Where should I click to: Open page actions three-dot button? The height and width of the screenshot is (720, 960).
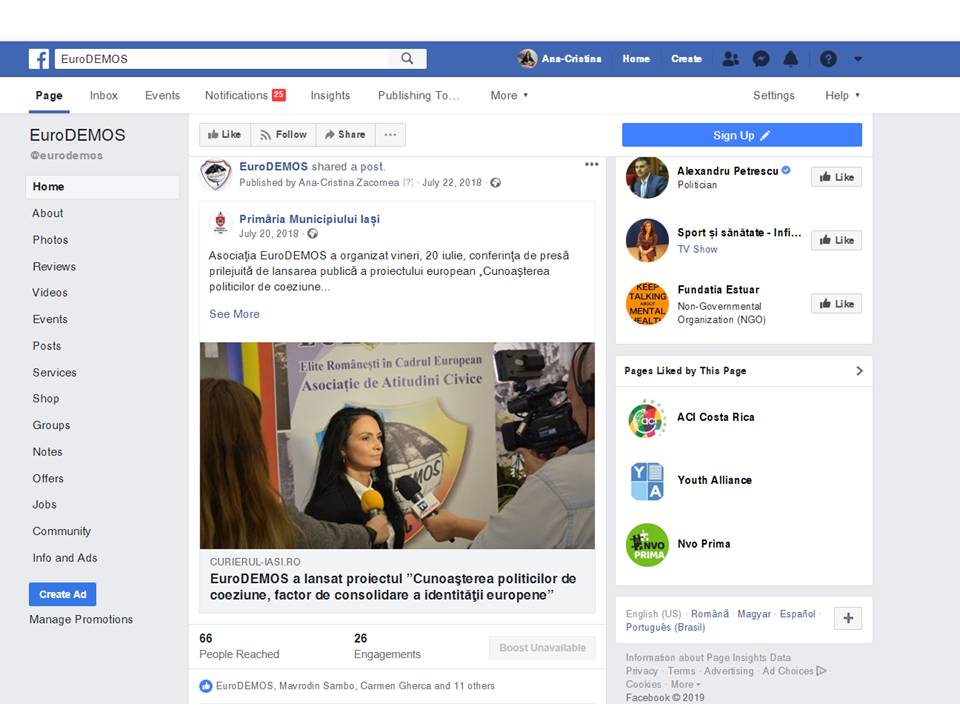click(x=391, y=135)
